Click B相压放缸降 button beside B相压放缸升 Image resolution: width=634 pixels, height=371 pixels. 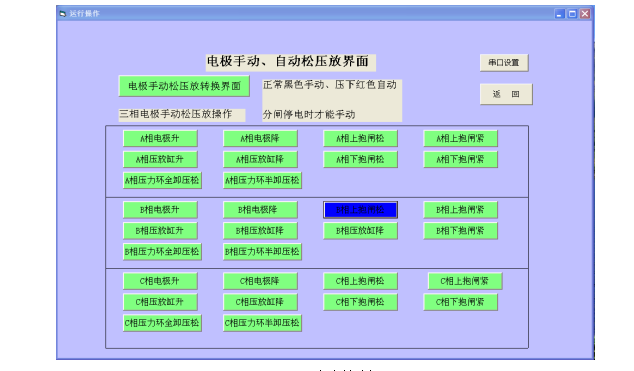(x=260, y=231)
